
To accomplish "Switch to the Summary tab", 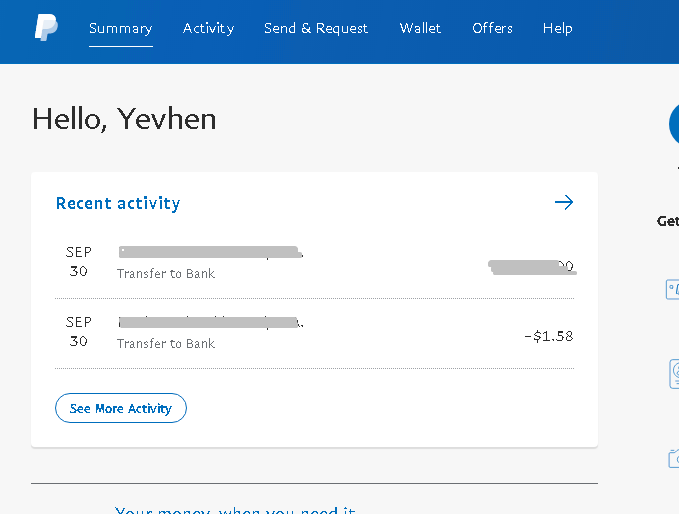I will [x=120, y=28].
